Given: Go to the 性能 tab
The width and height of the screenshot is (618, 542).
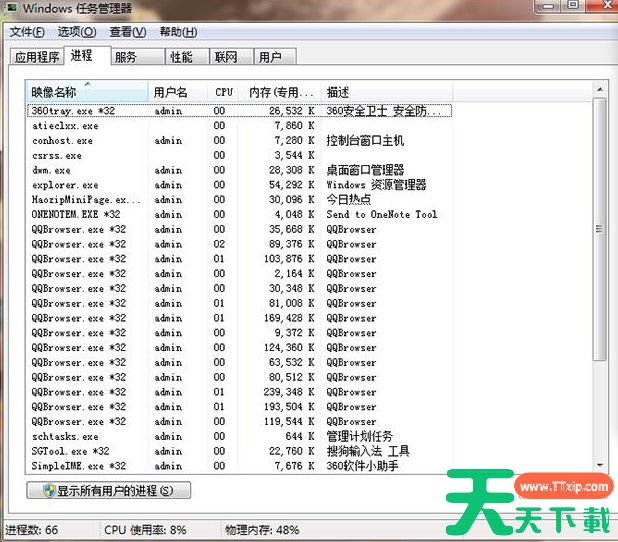Looking at the screenshot, I should coord(181,57).
